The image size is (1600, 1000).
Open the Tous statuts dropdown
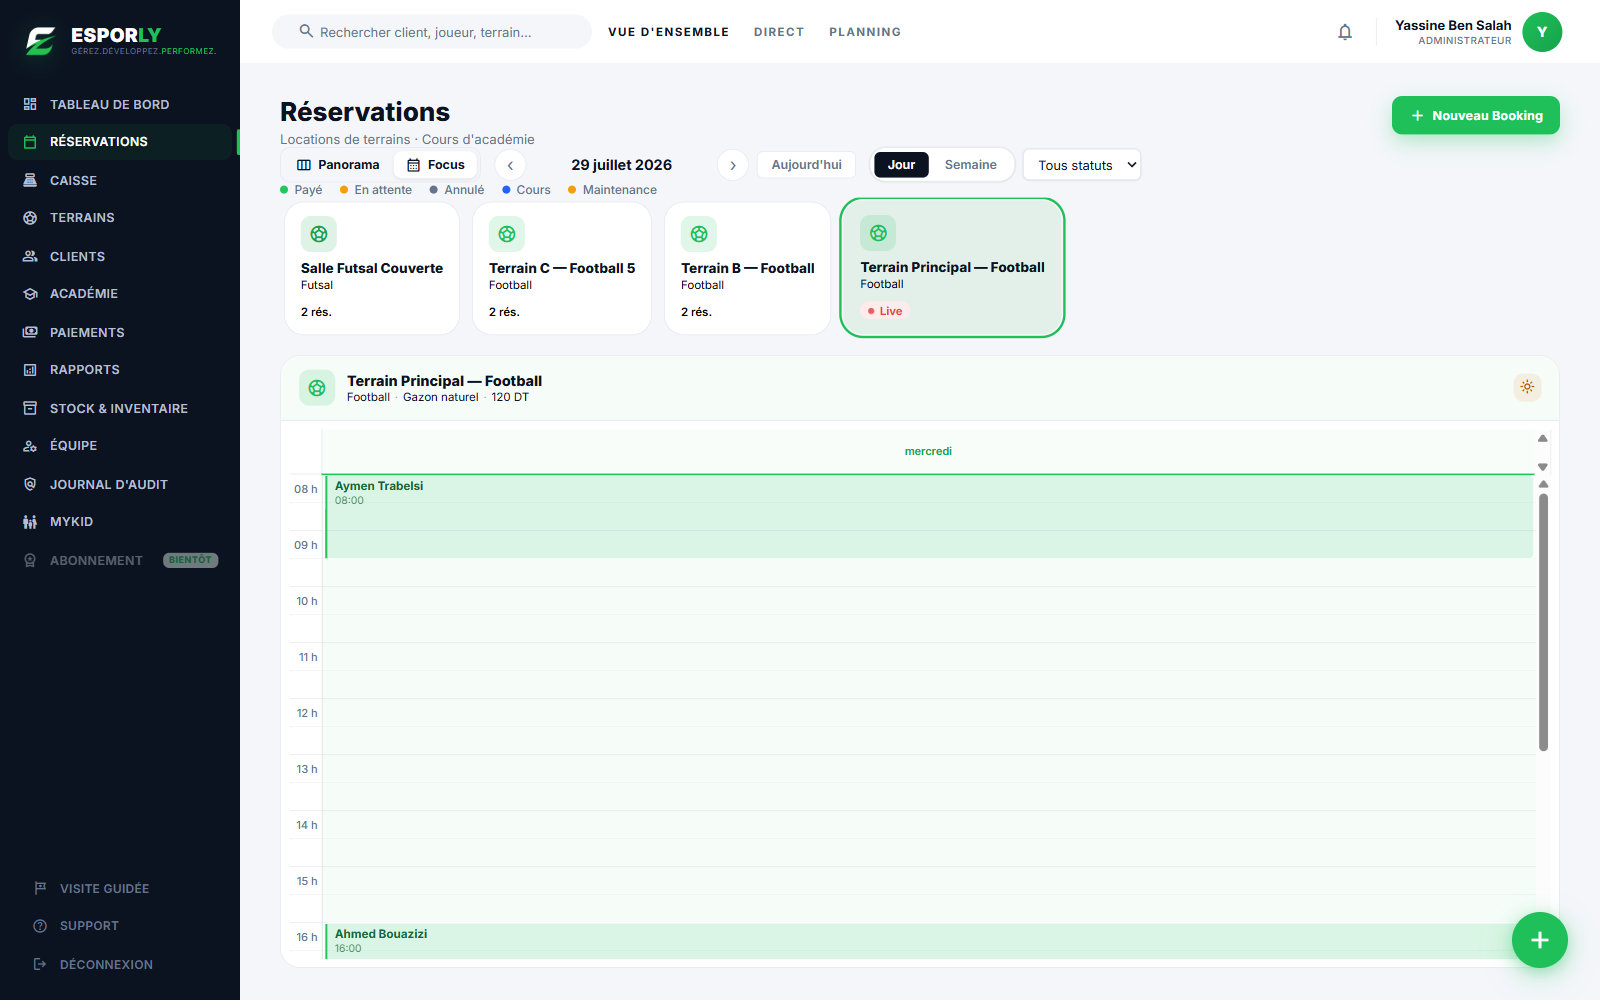pos(1082,165)
